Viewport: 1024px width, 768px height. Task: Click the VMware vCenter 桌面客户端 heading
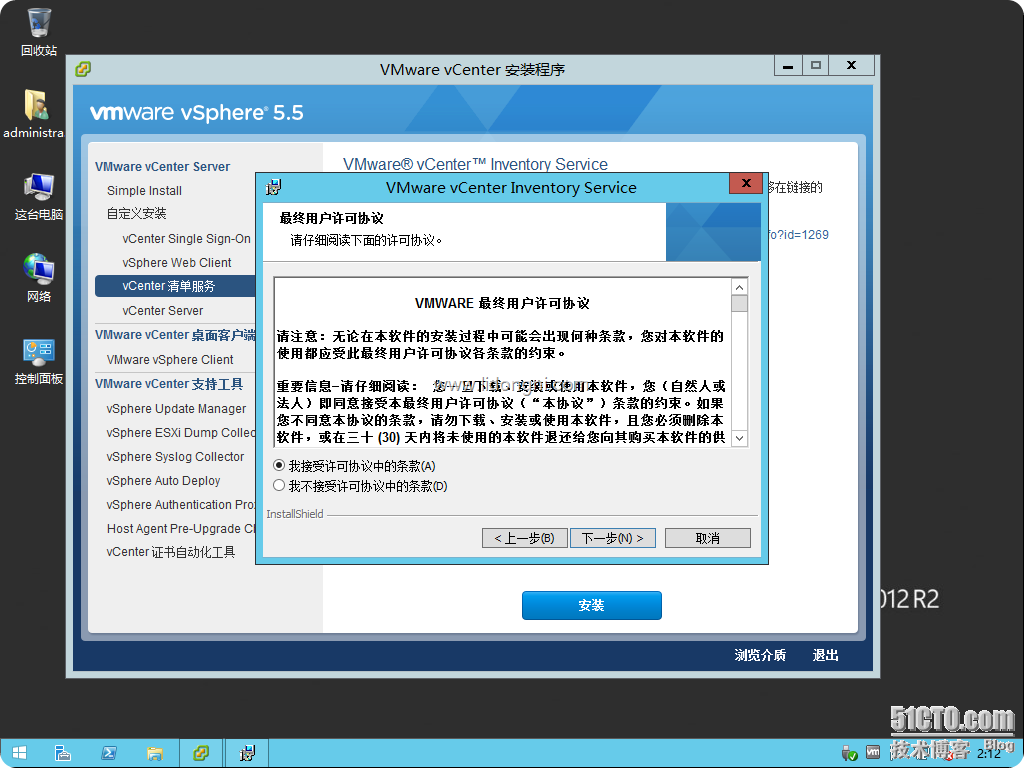(175, 335)
